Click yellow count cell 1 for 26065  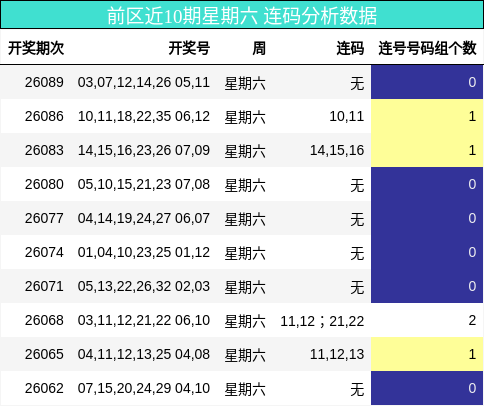click(427, 354)
